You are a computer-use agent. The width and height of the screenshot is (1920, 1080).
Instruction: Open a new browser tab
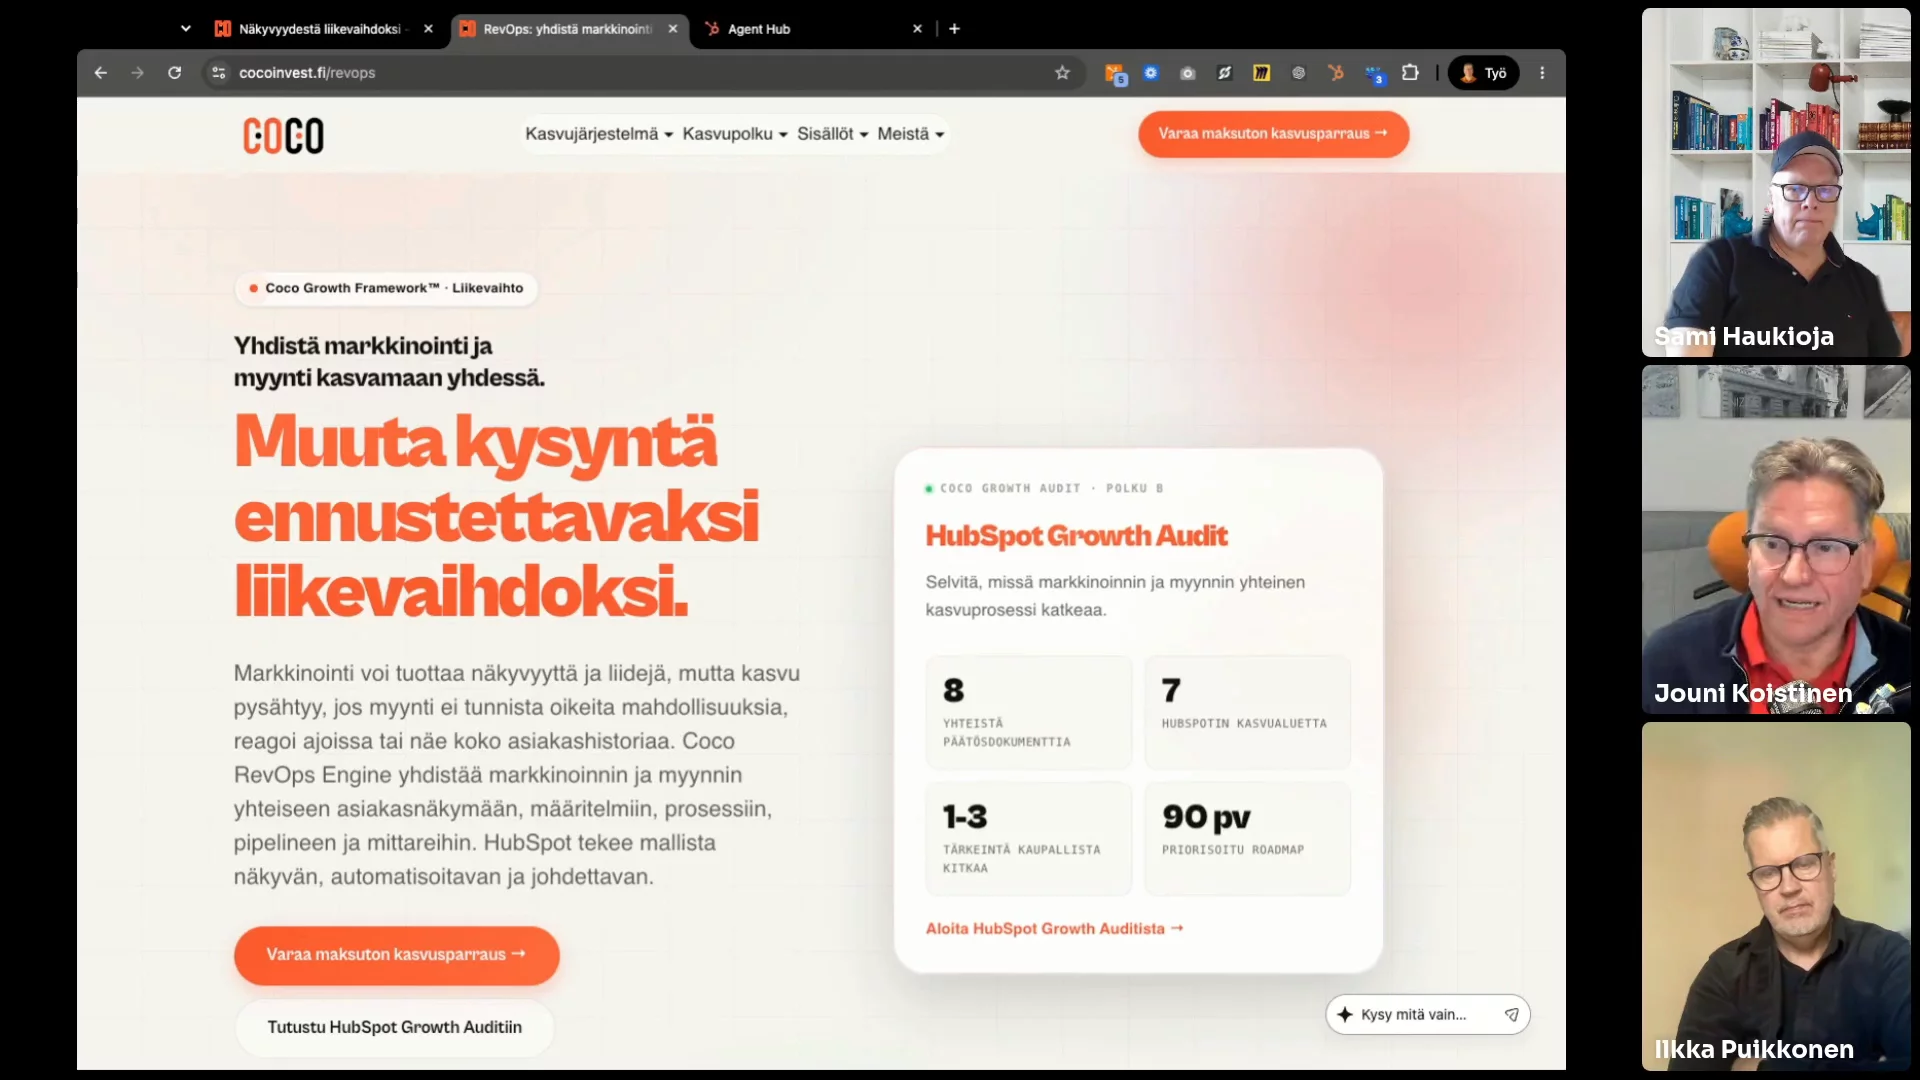[x=954, y=29]
